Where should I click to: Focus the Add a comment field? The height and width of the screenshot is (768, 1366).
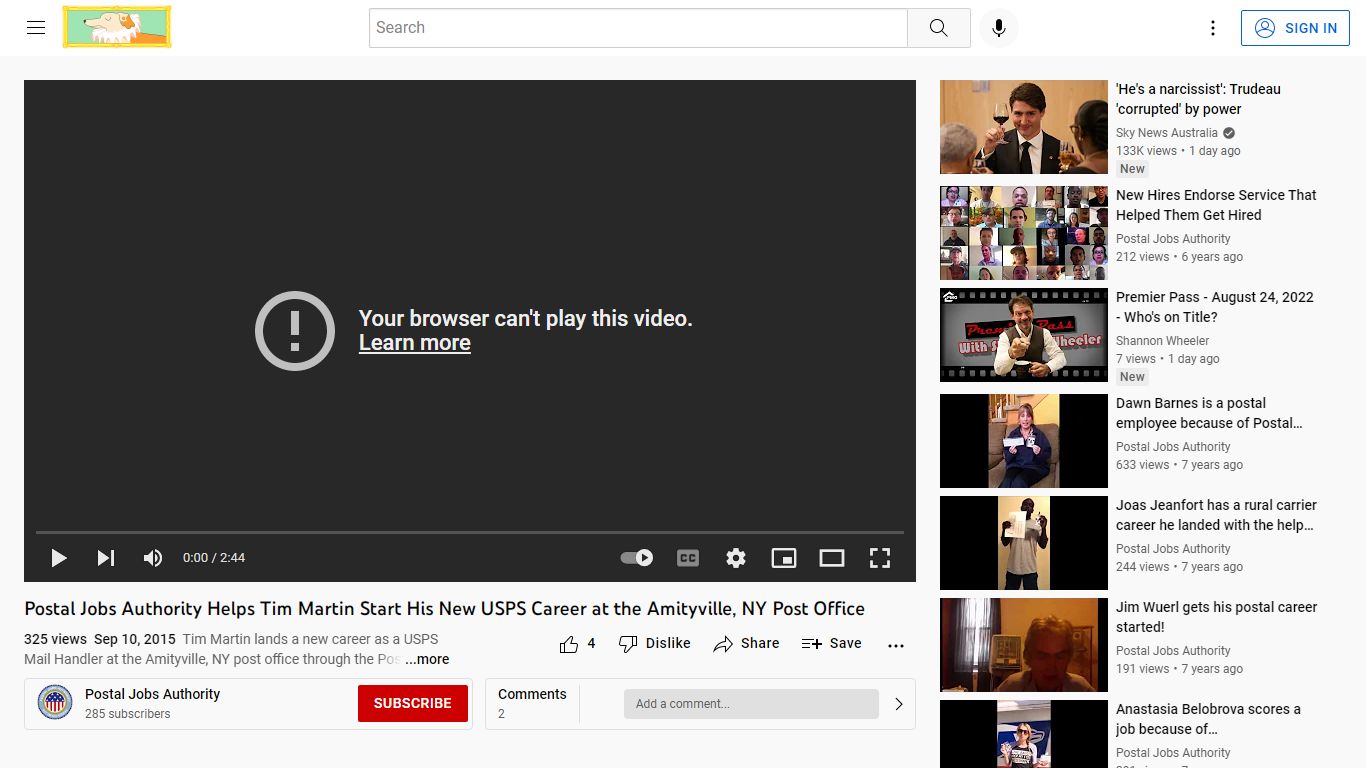coord(751,704)
